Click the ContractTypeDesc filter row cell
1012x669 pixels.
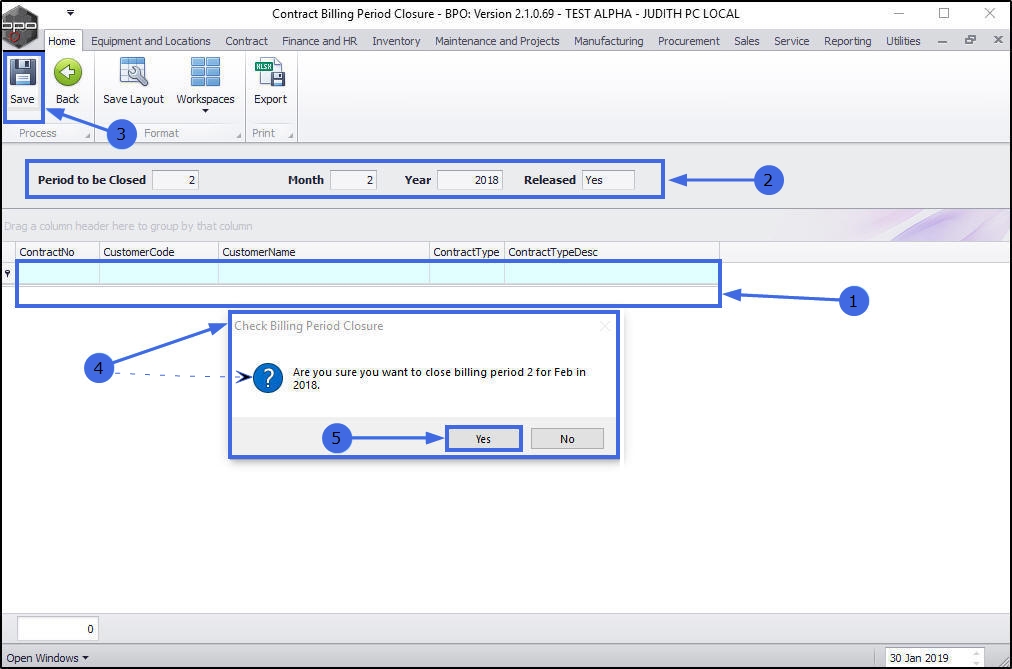coord(611,274)
